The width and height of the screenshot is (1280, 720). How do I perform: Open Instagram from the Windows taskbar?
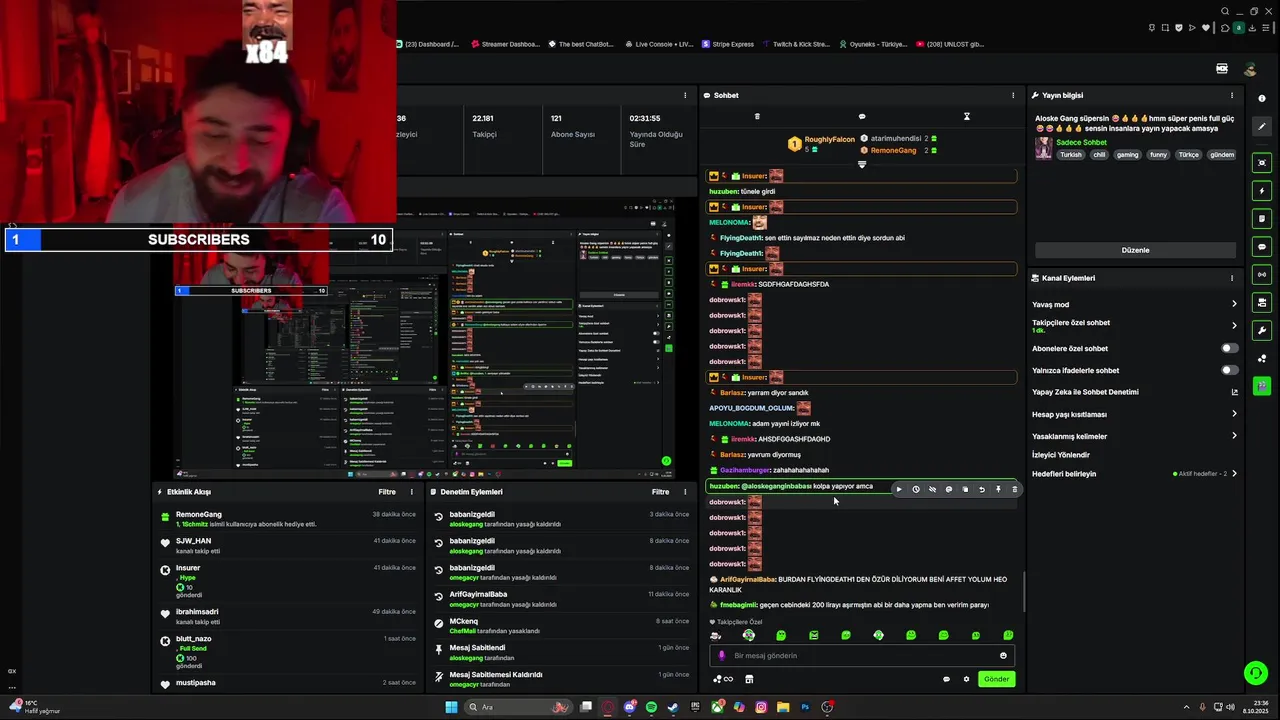click(761, 707)
